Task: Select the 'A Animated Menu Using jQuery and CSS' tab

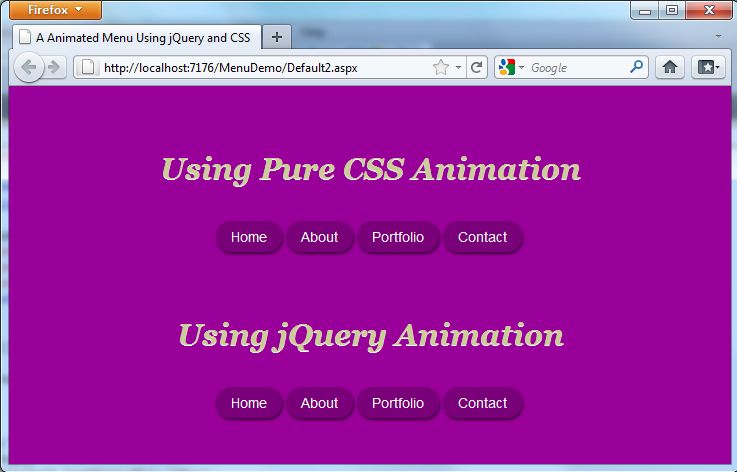Action: [x=137, y=37]
